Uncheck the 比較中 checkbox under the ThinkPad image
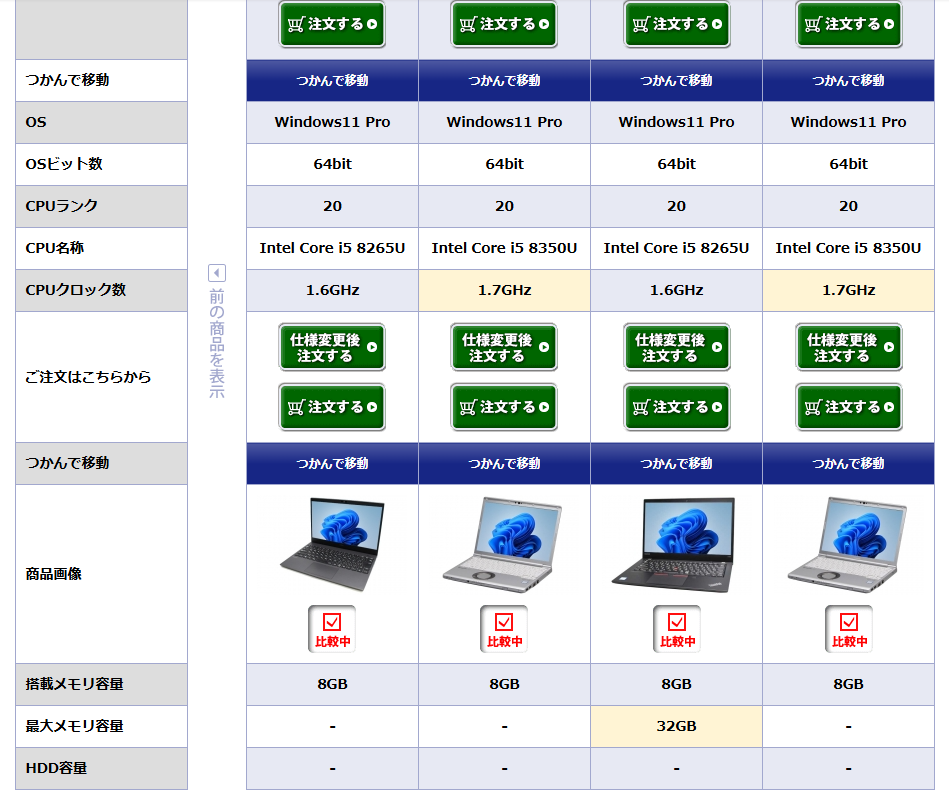Viewport: 949px width, 790px height. coord(676,629)
